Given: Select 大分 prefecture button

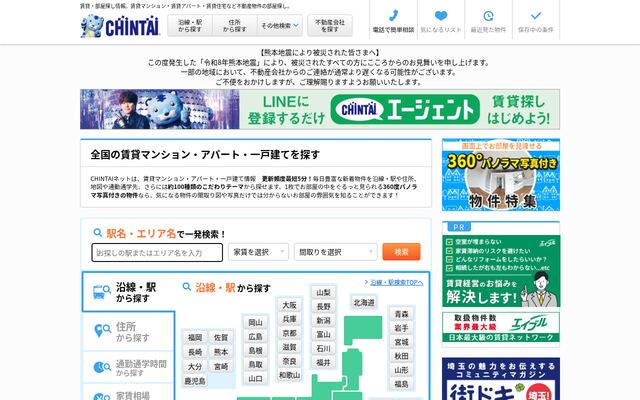Looking at the screenshot, I should click(195, 367).
